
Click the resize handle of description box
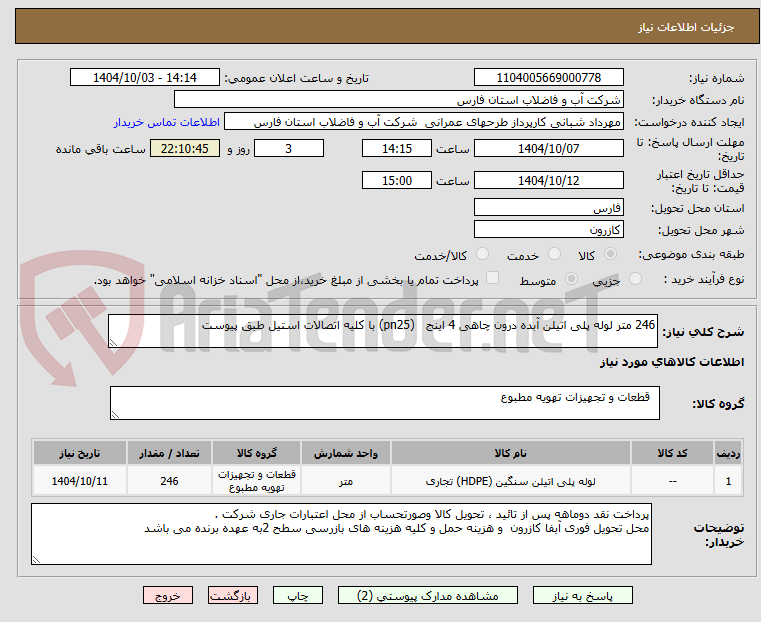coord(113,343)
